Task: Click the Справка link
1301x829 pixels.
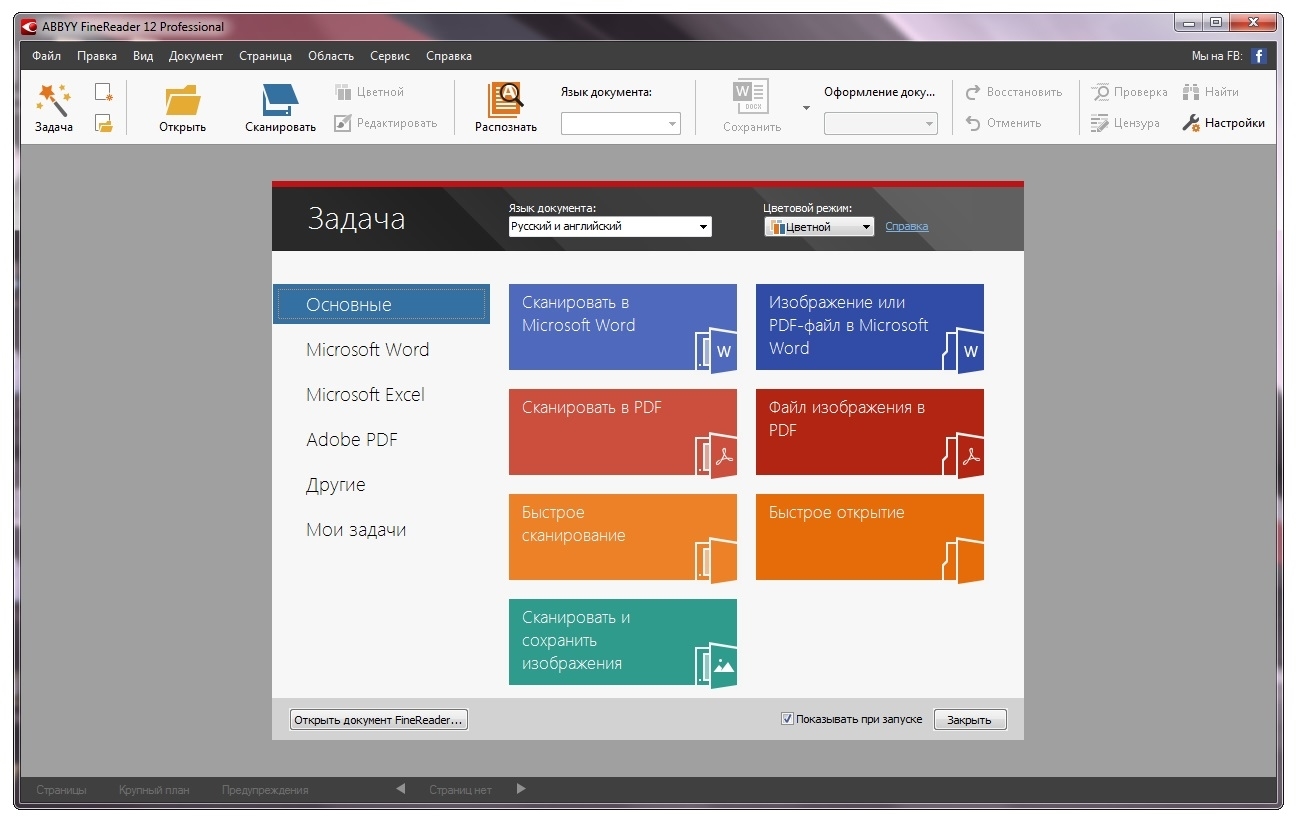Action: coord(906,227)
